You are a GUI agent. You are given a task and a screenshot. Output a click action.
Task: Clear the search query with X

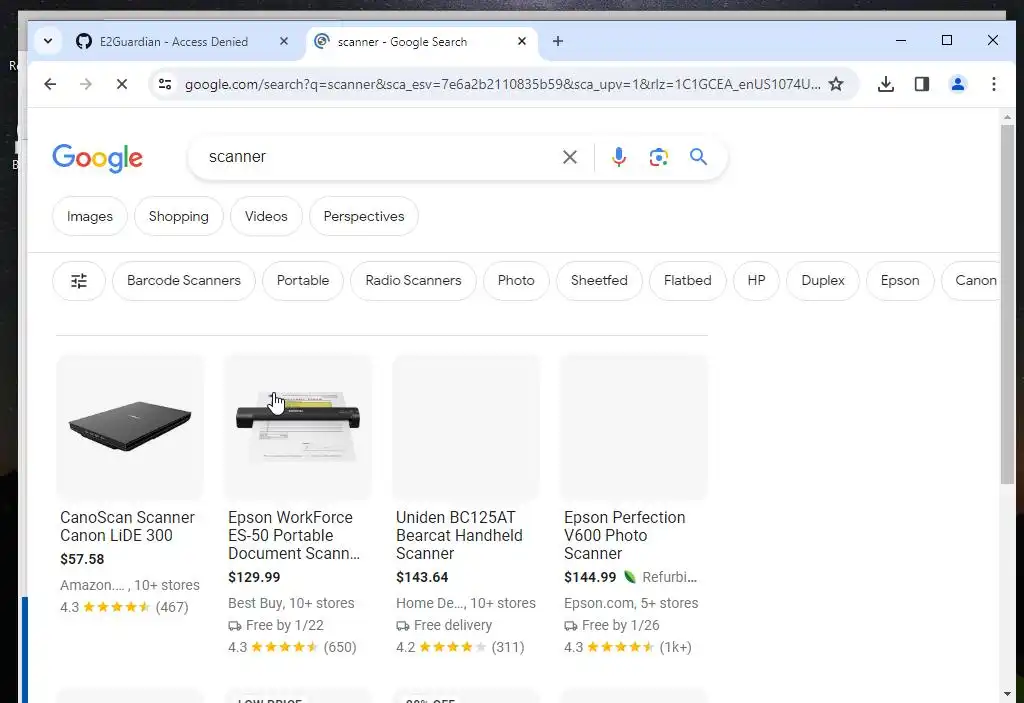[x=569, y=157]
